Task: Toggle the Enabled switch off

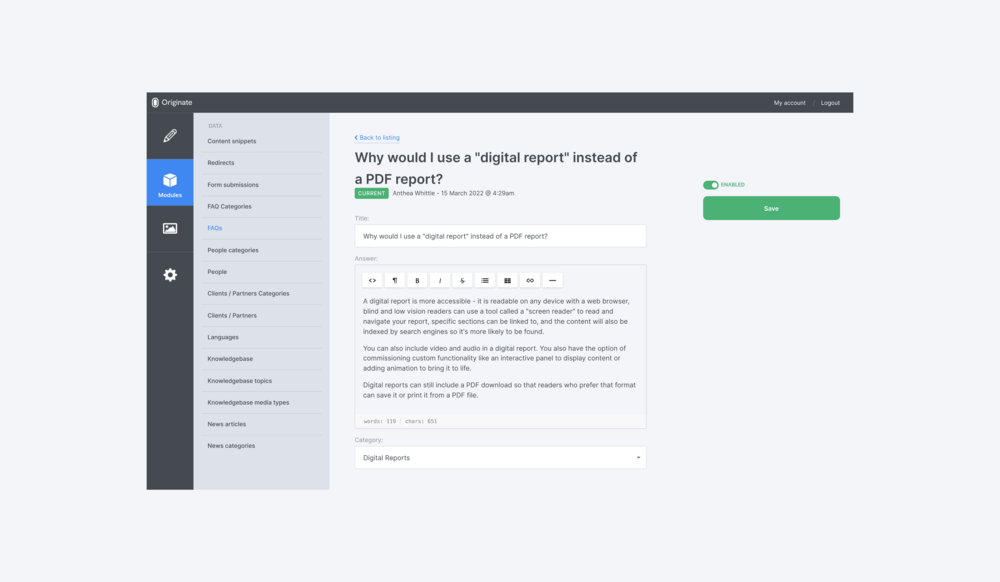Action: click(711, 185)
